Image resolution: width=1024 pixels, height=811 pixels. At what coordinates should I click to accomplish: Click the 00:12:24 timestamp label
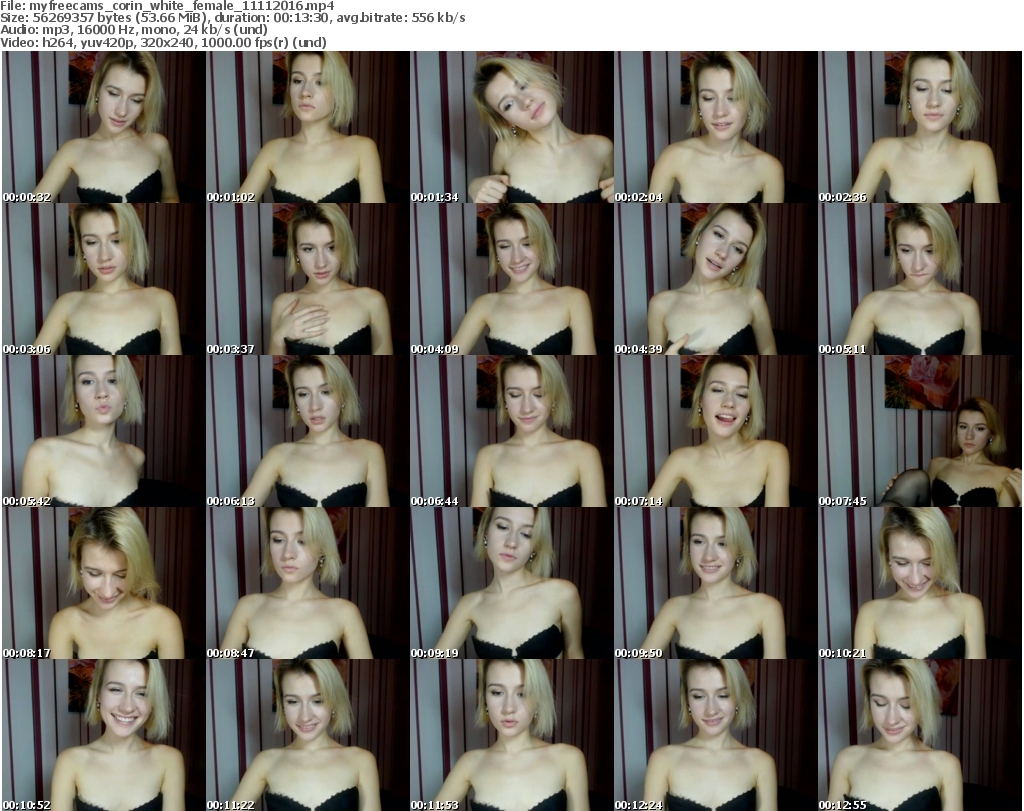pyautogui.click(x=638, y=805)
